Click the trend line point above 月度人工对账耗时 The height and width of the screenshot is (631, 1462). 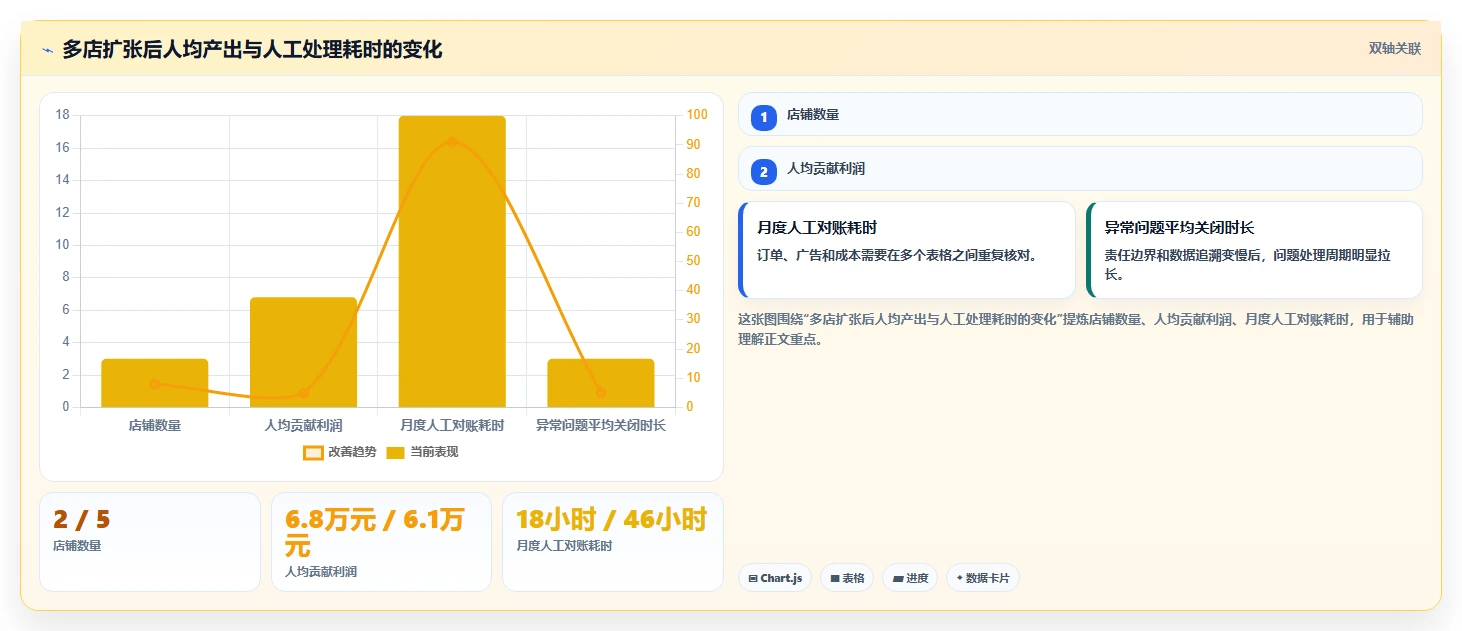tap(452, 142)
